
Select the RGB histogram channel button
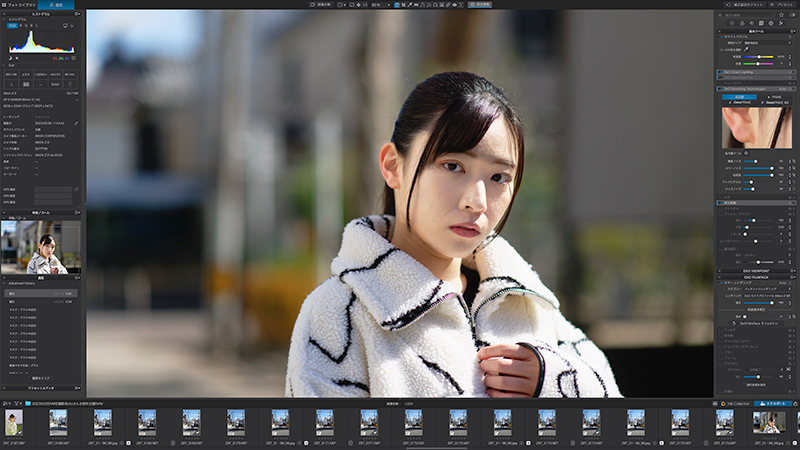click(x=12, y=25)
